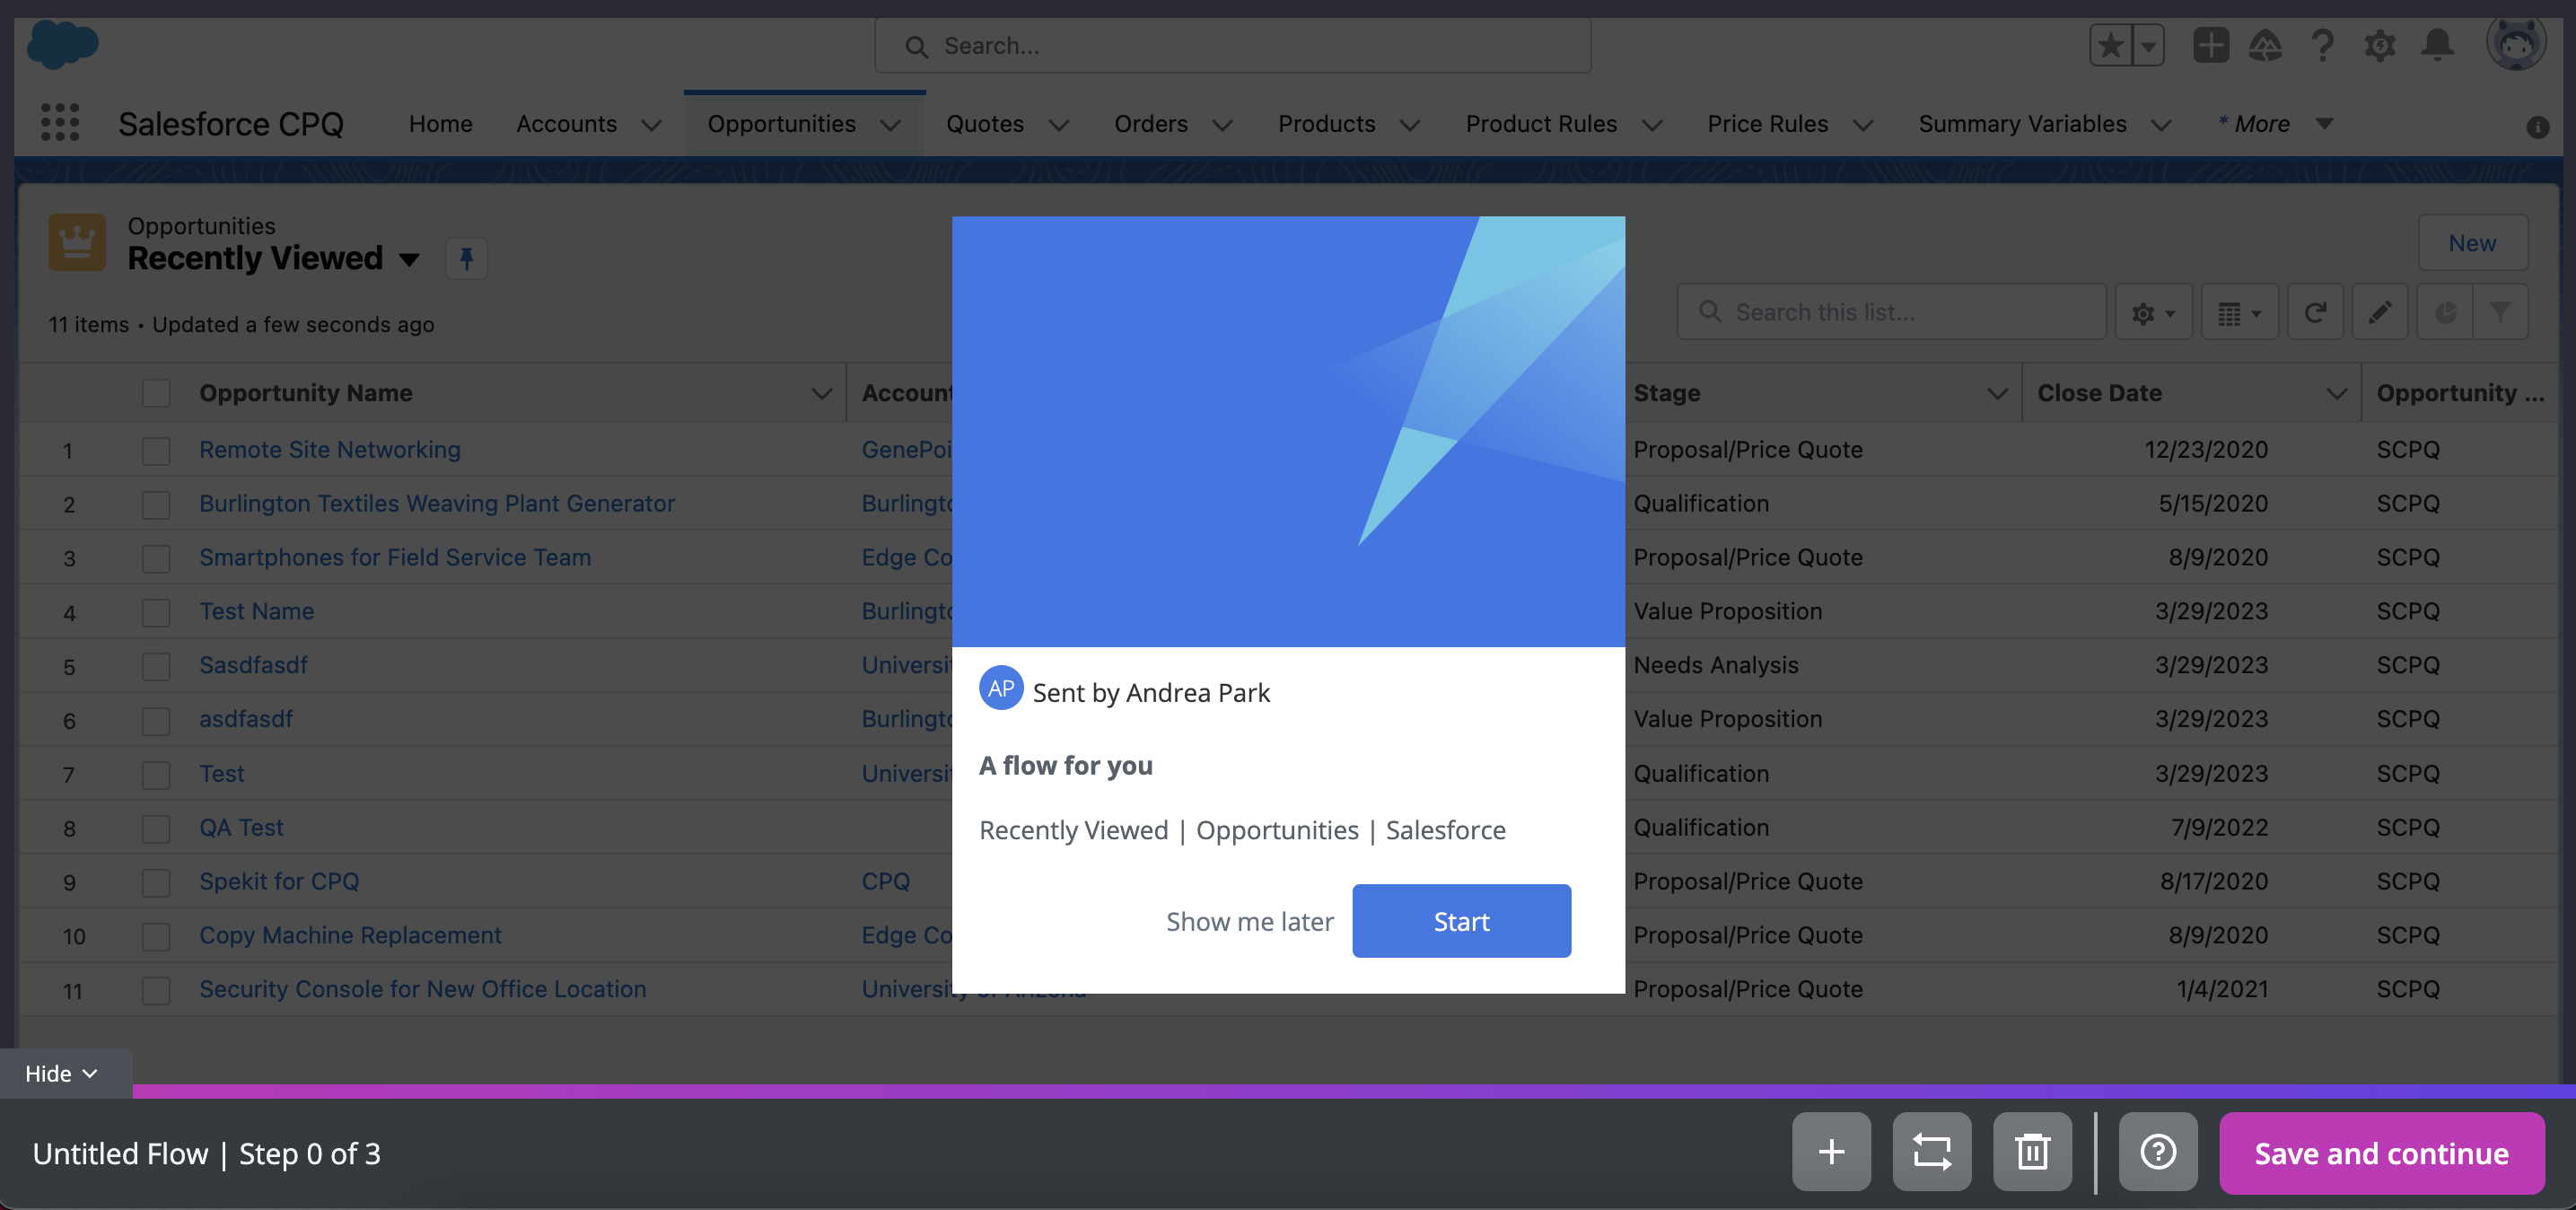Go to the Home tab
Screen dimensions: 2576x1210
[x=440, y=124]
